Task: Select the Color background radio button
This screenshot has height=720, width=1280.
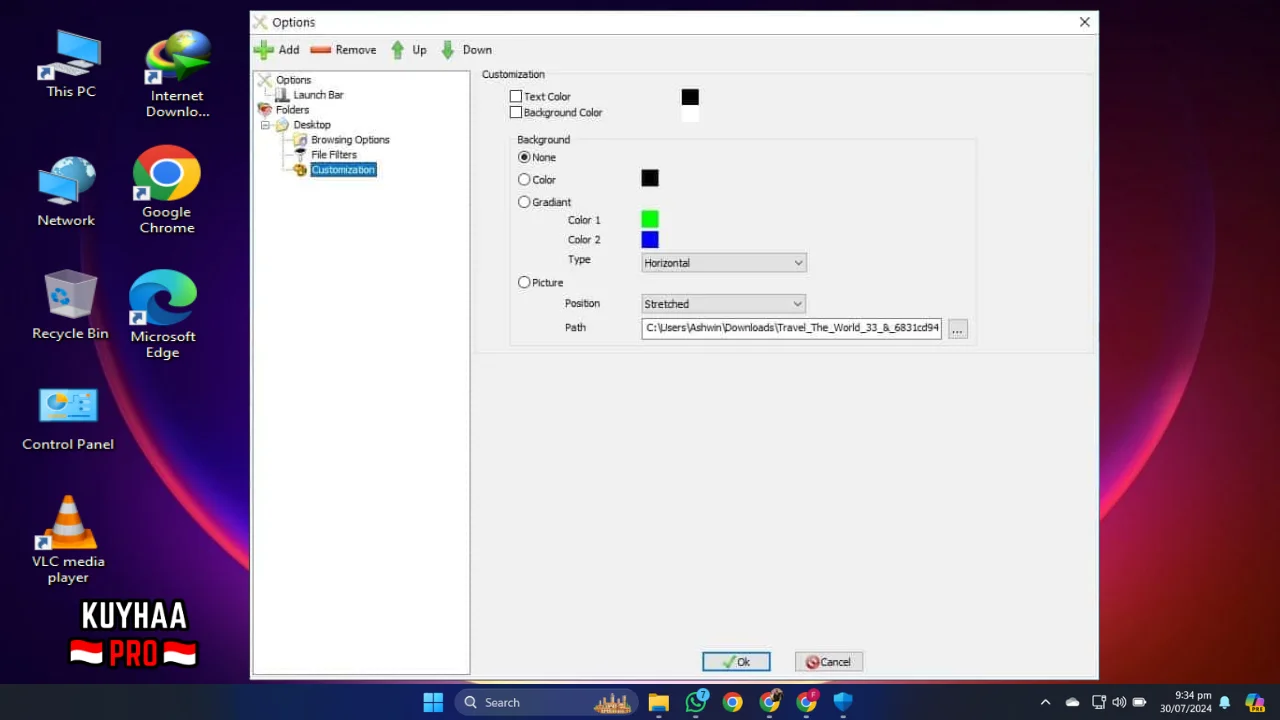Action: pyautogui.click(x=524, y=180)
